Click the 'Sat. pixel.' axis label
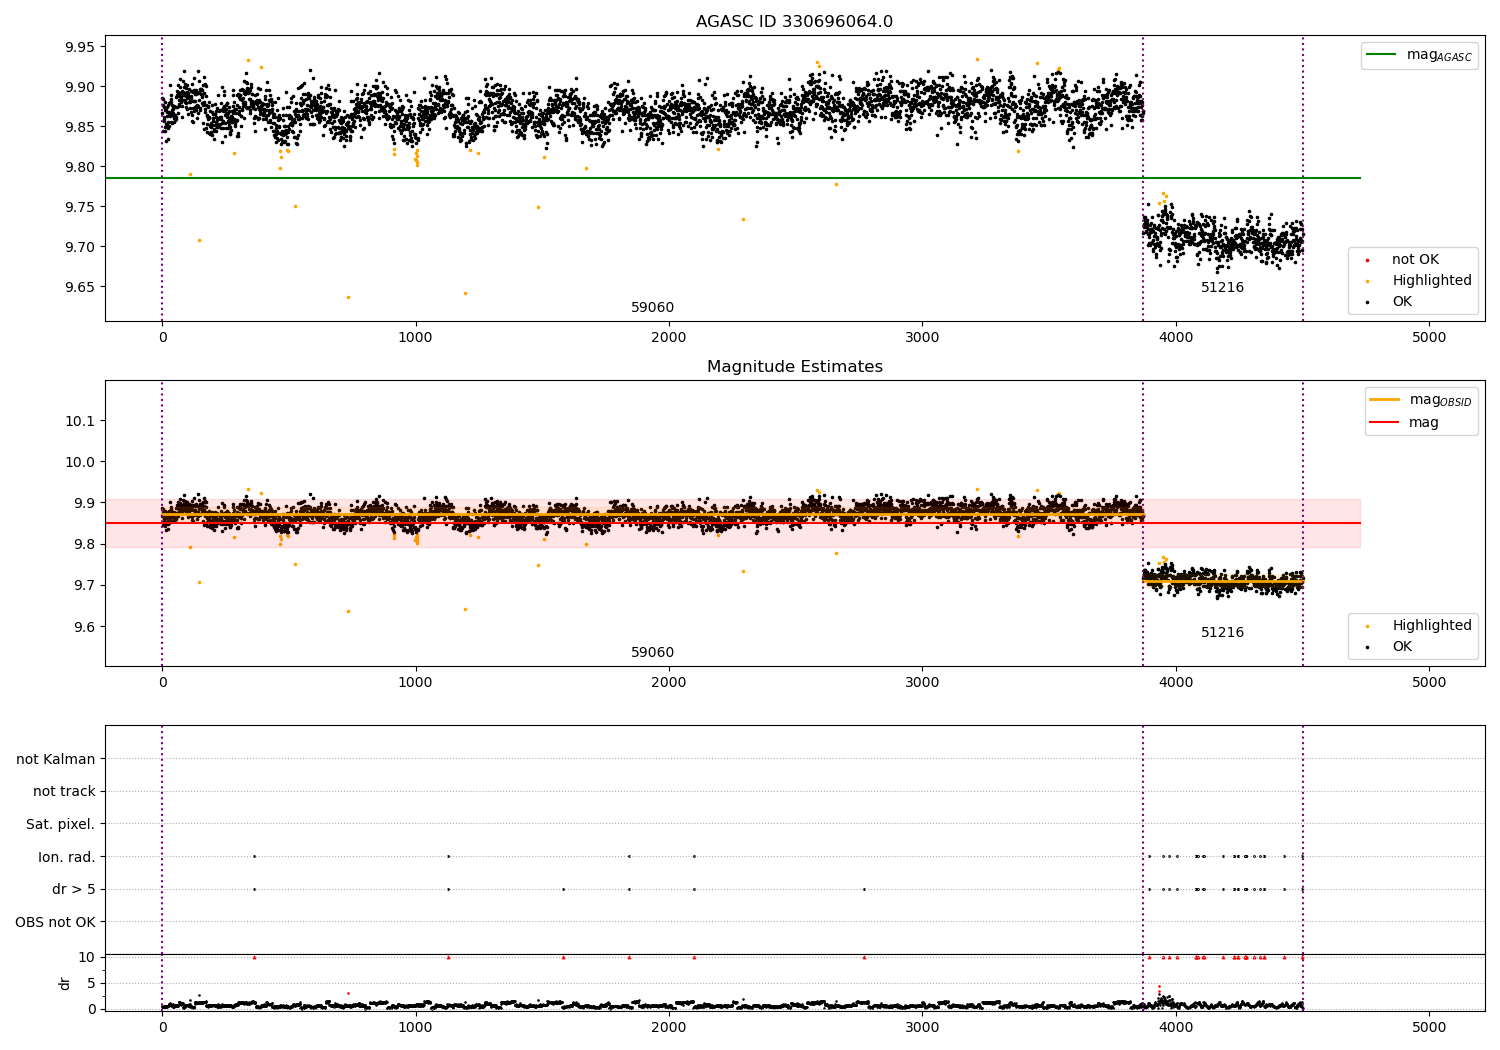The image size is (1500, 1050). click(61, 825)
